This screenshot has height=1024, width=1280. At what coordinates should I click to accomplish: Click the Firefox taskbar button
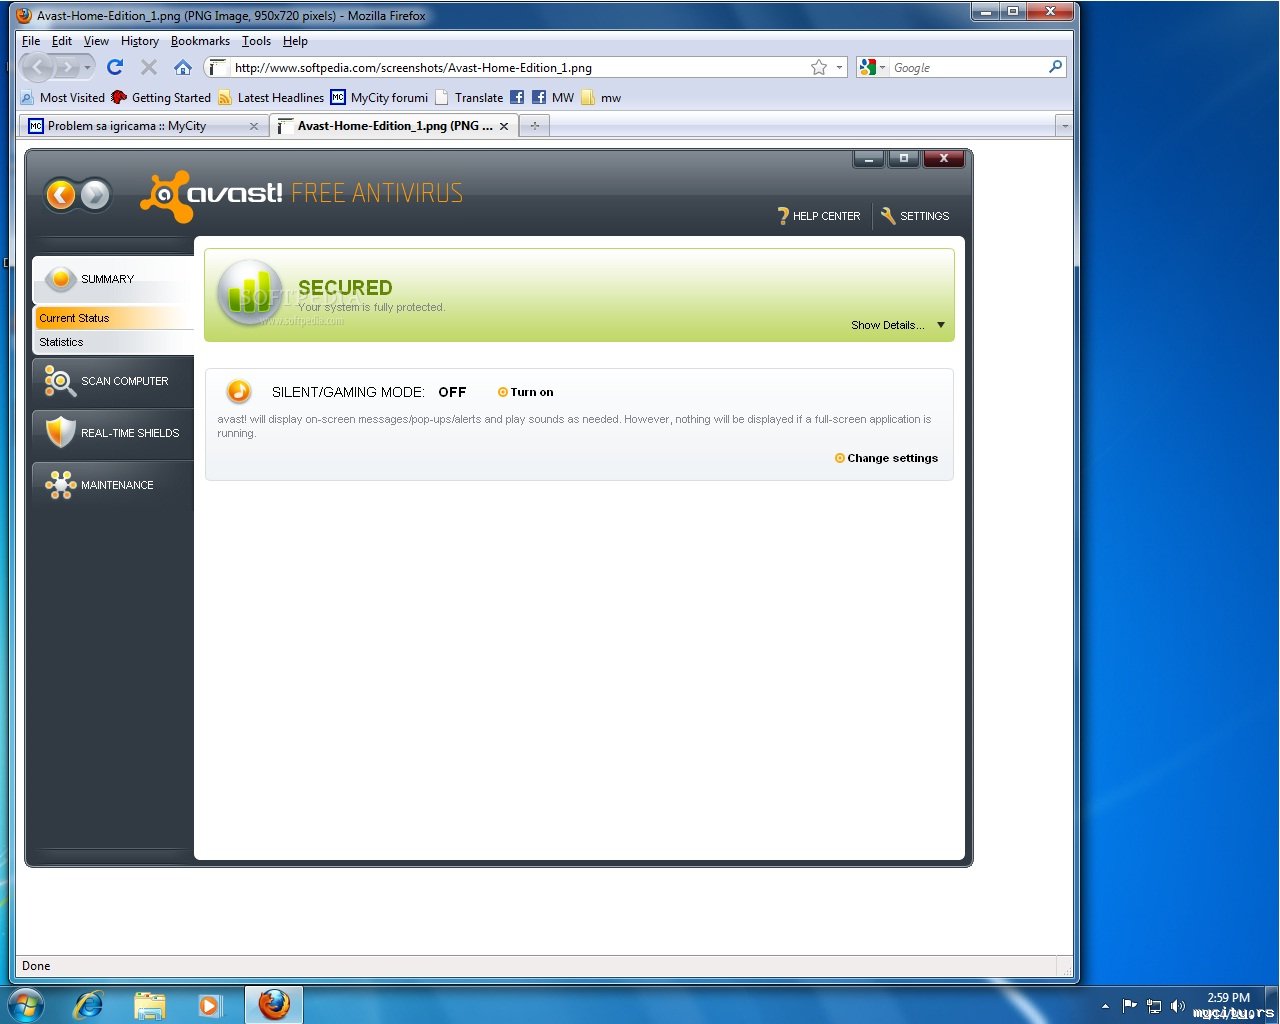pos(273,1004)
